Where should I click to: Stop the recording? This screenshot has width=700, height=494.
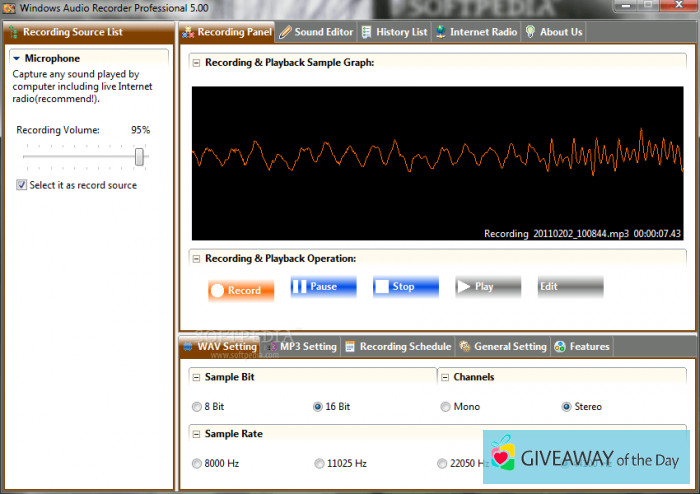pos(406,287)
